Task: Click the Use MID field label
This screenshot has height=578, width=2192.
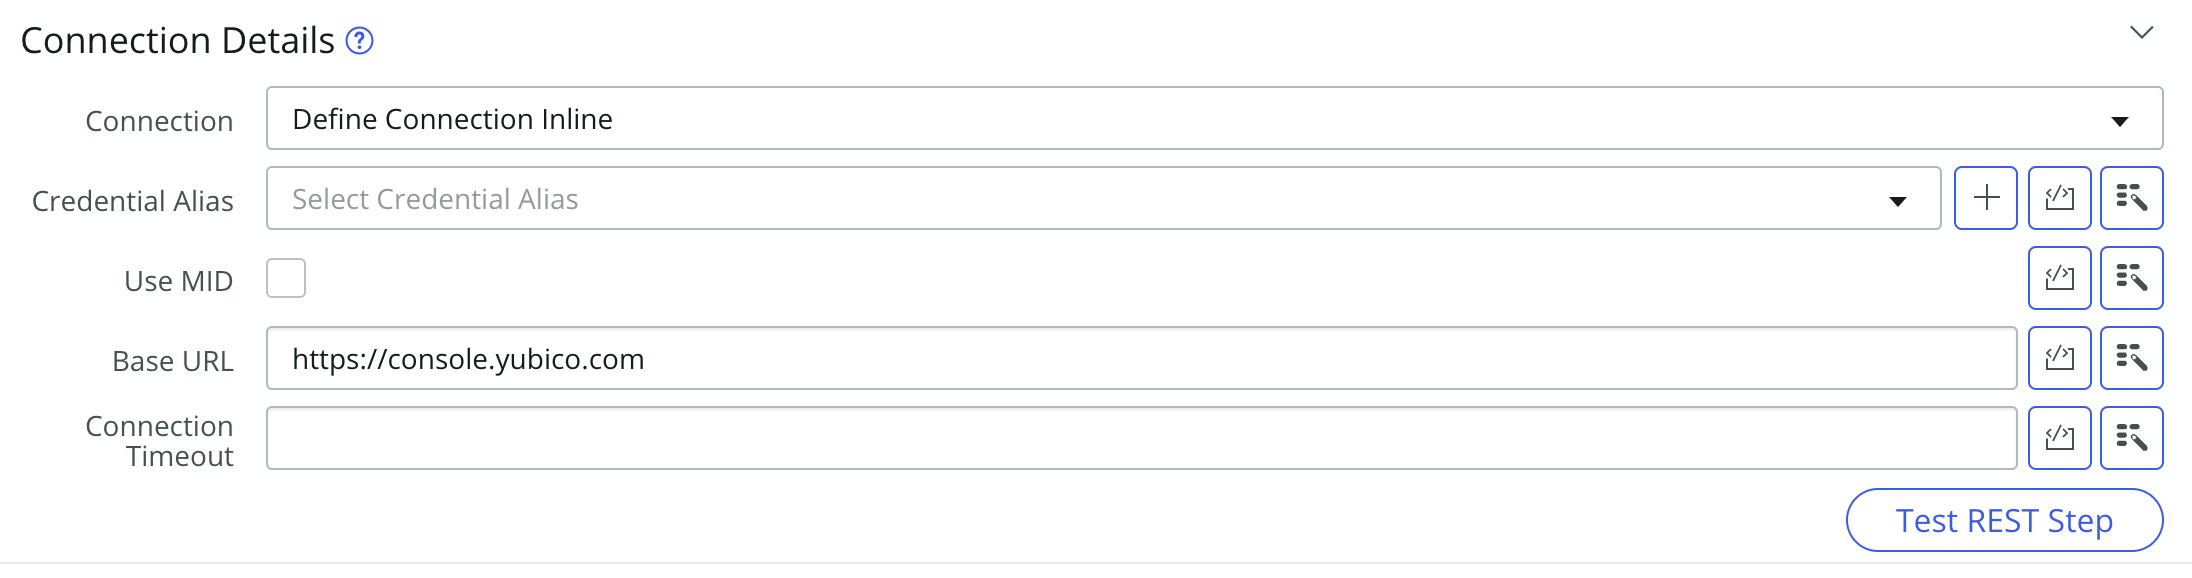Action: (x=178, y=281)
